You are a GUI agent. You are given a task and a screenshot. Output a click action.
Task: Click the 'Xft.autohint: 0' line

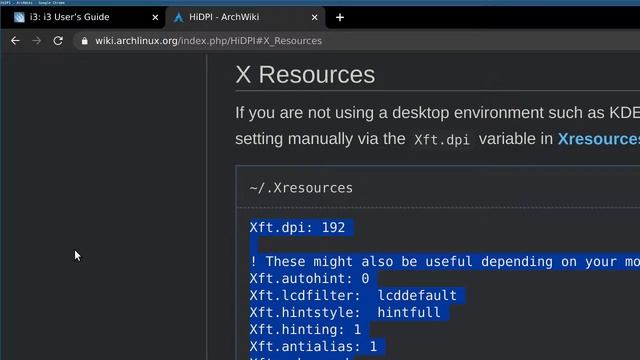pyautogui.click(x=309, y=279)
